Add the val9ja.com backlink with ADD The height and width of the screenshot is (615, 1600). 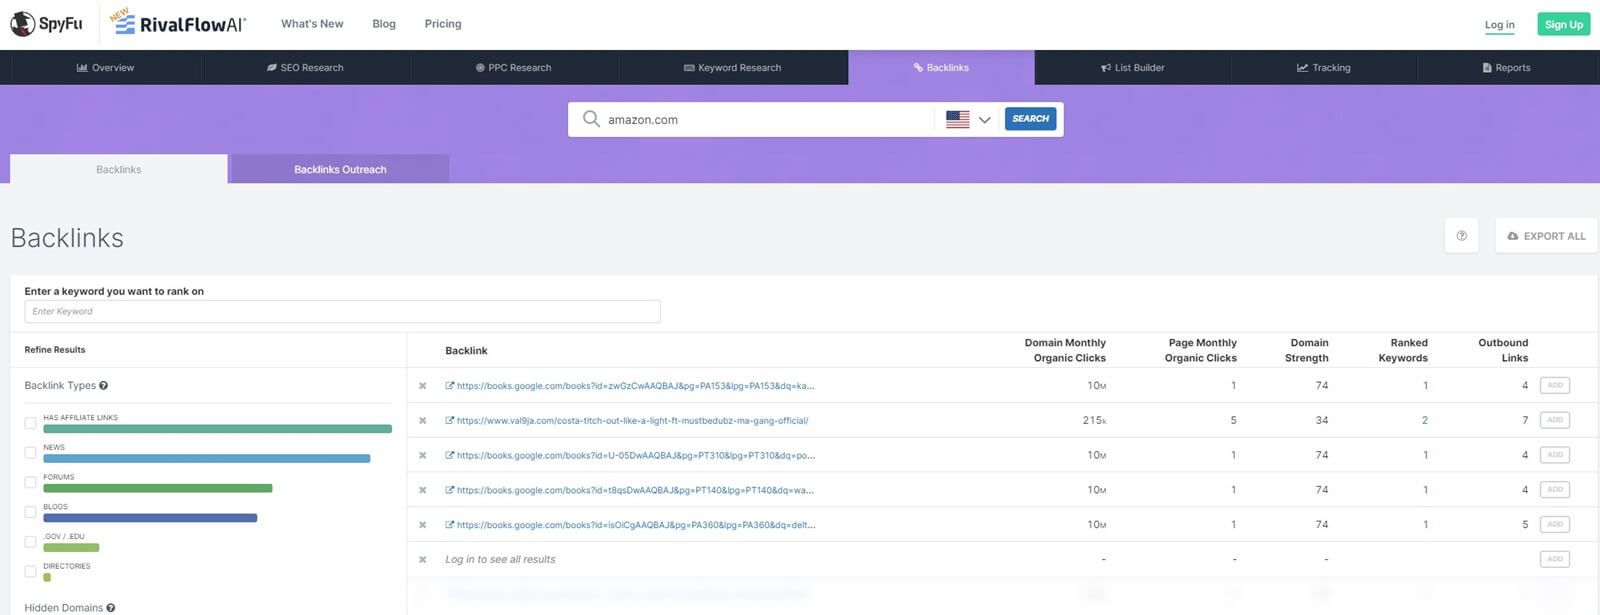point(1555,420)
